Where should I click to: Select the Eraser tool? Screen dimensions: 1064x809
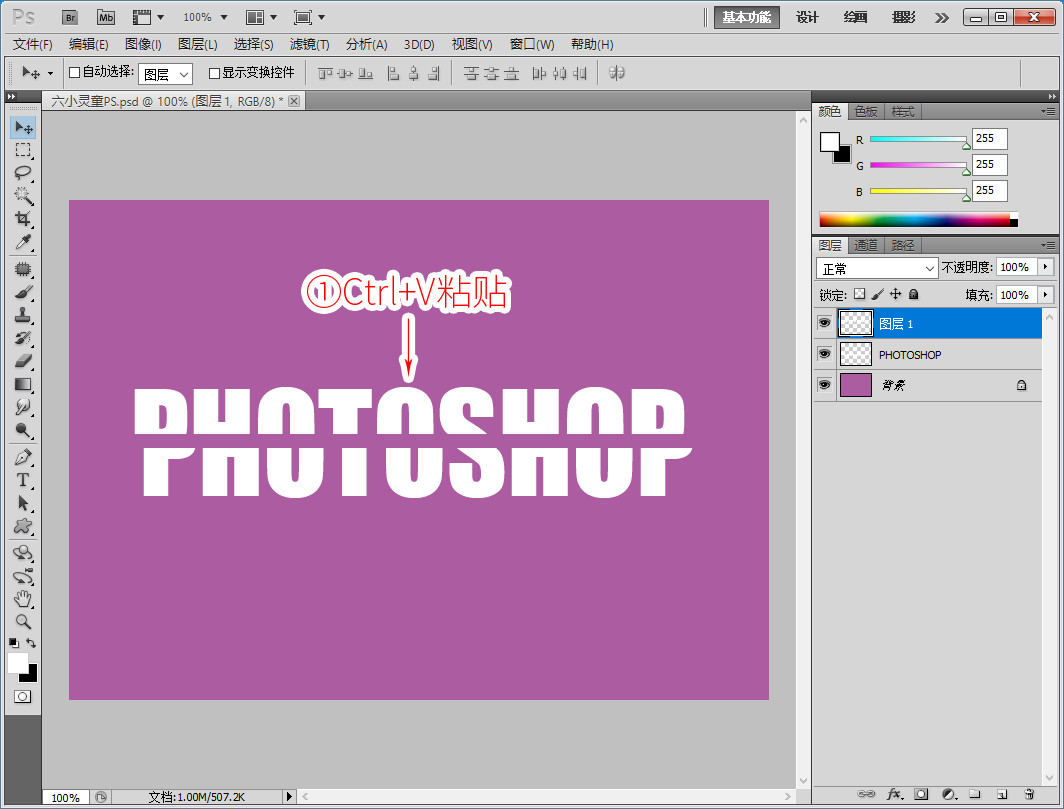[23, 361]
